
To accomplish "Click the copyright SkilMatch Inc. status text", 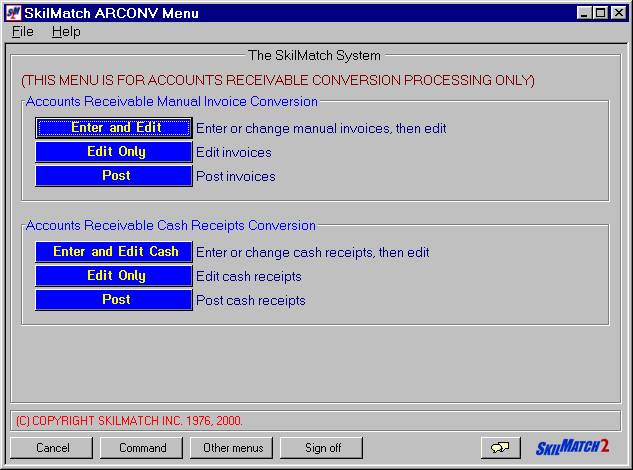I will (129, 421).
